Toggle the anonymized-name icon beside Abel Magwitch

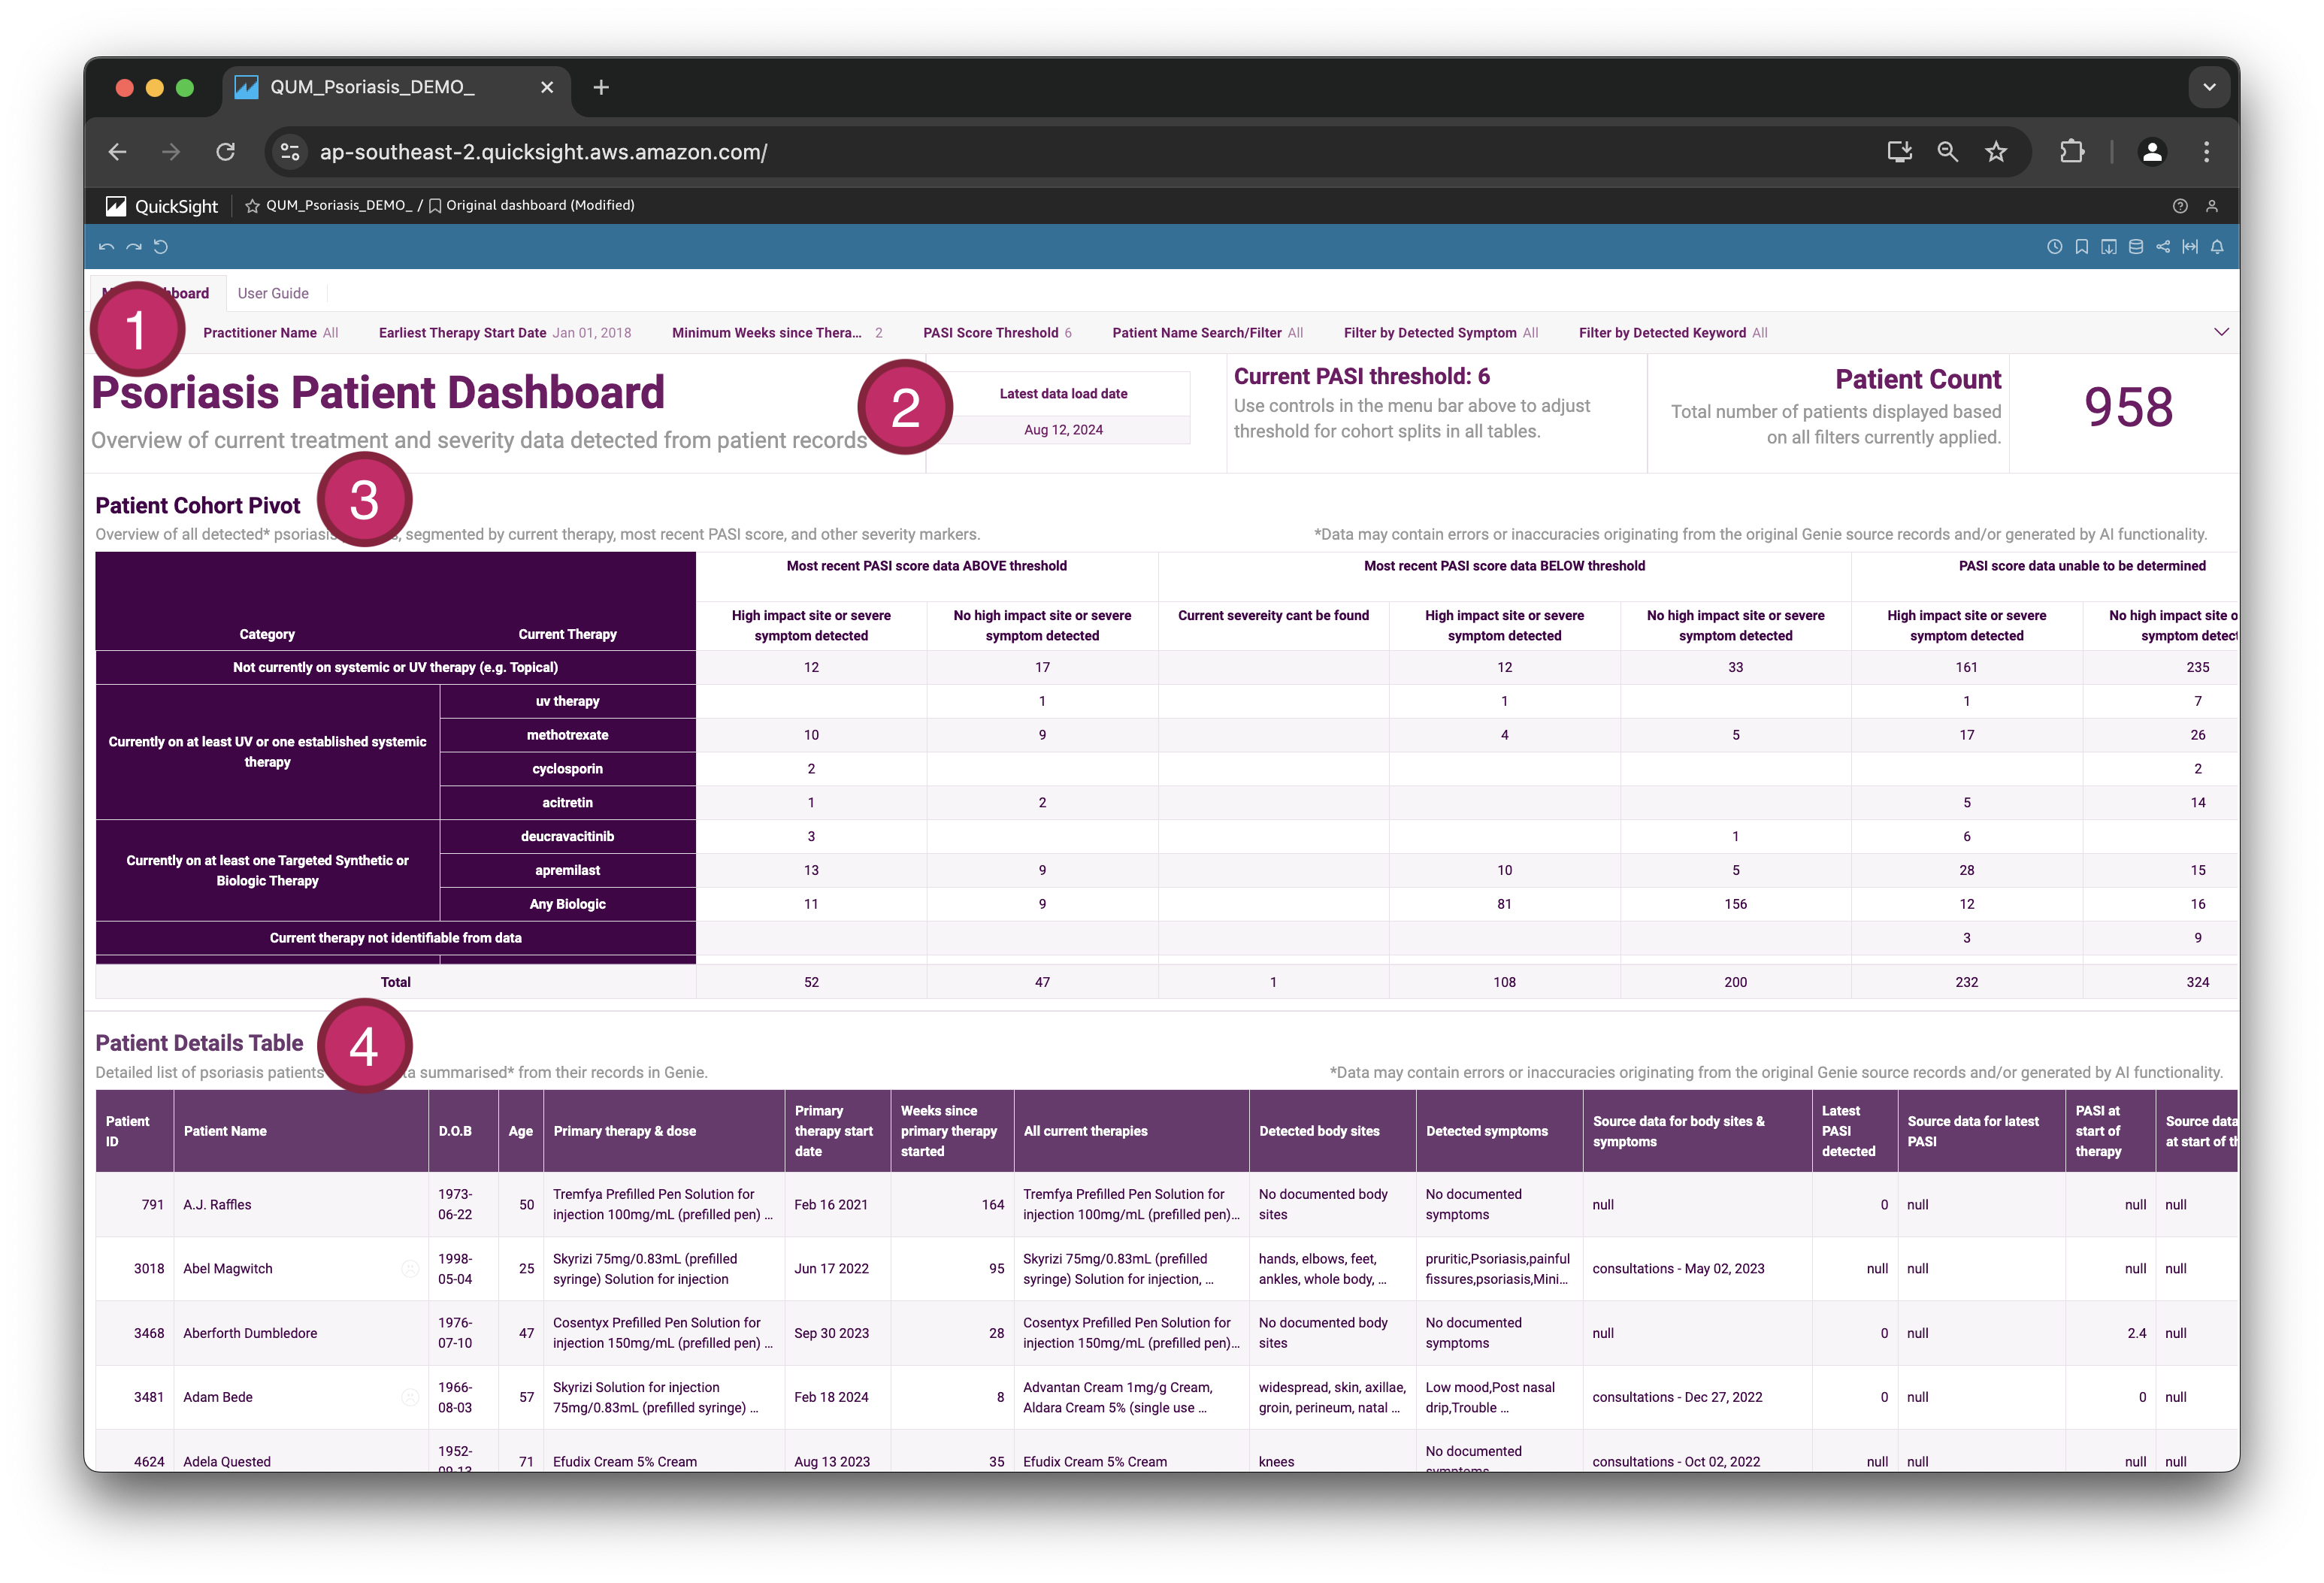(x=410, y=1269)
